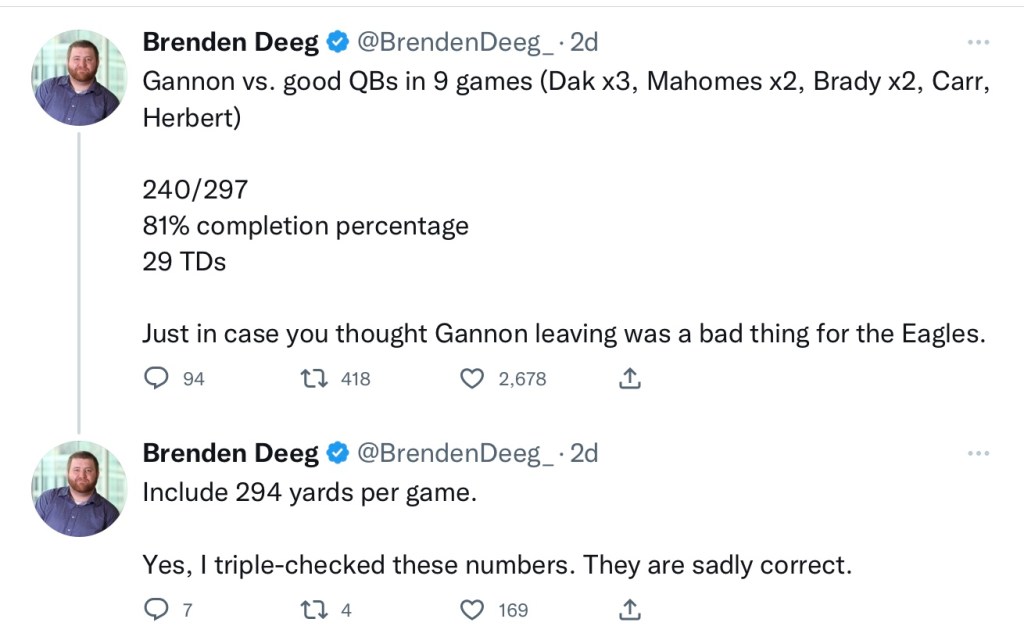Like the tweet with 2,678 likes

point(471,379)
